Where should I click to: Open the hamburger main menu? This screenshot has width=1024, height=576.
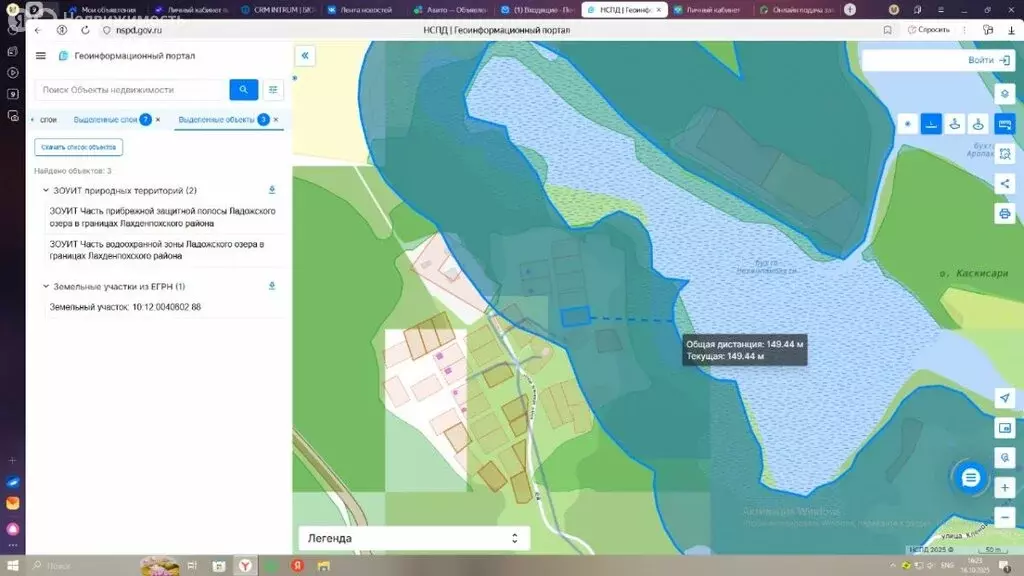41,57
